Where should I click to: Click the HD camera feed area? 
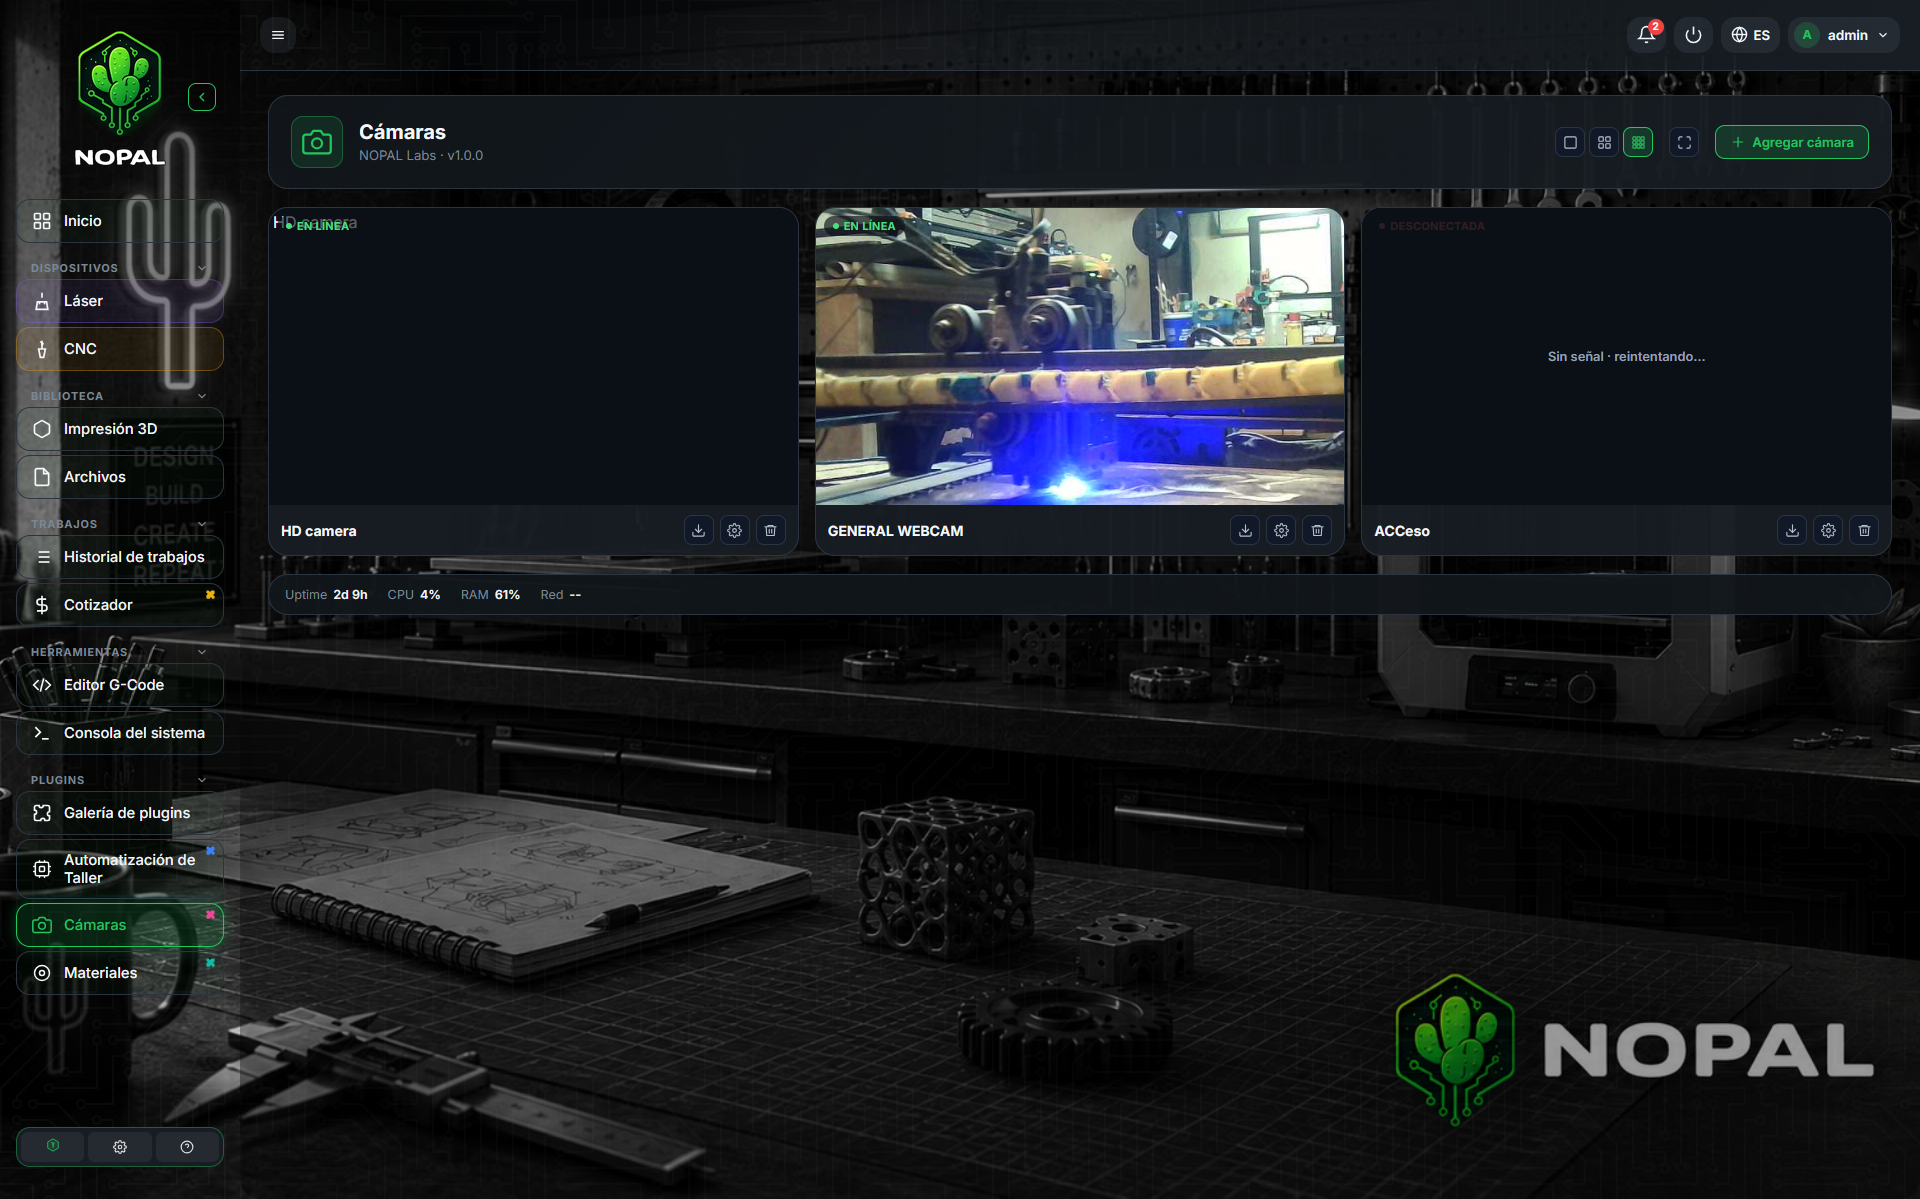point(533,356)
